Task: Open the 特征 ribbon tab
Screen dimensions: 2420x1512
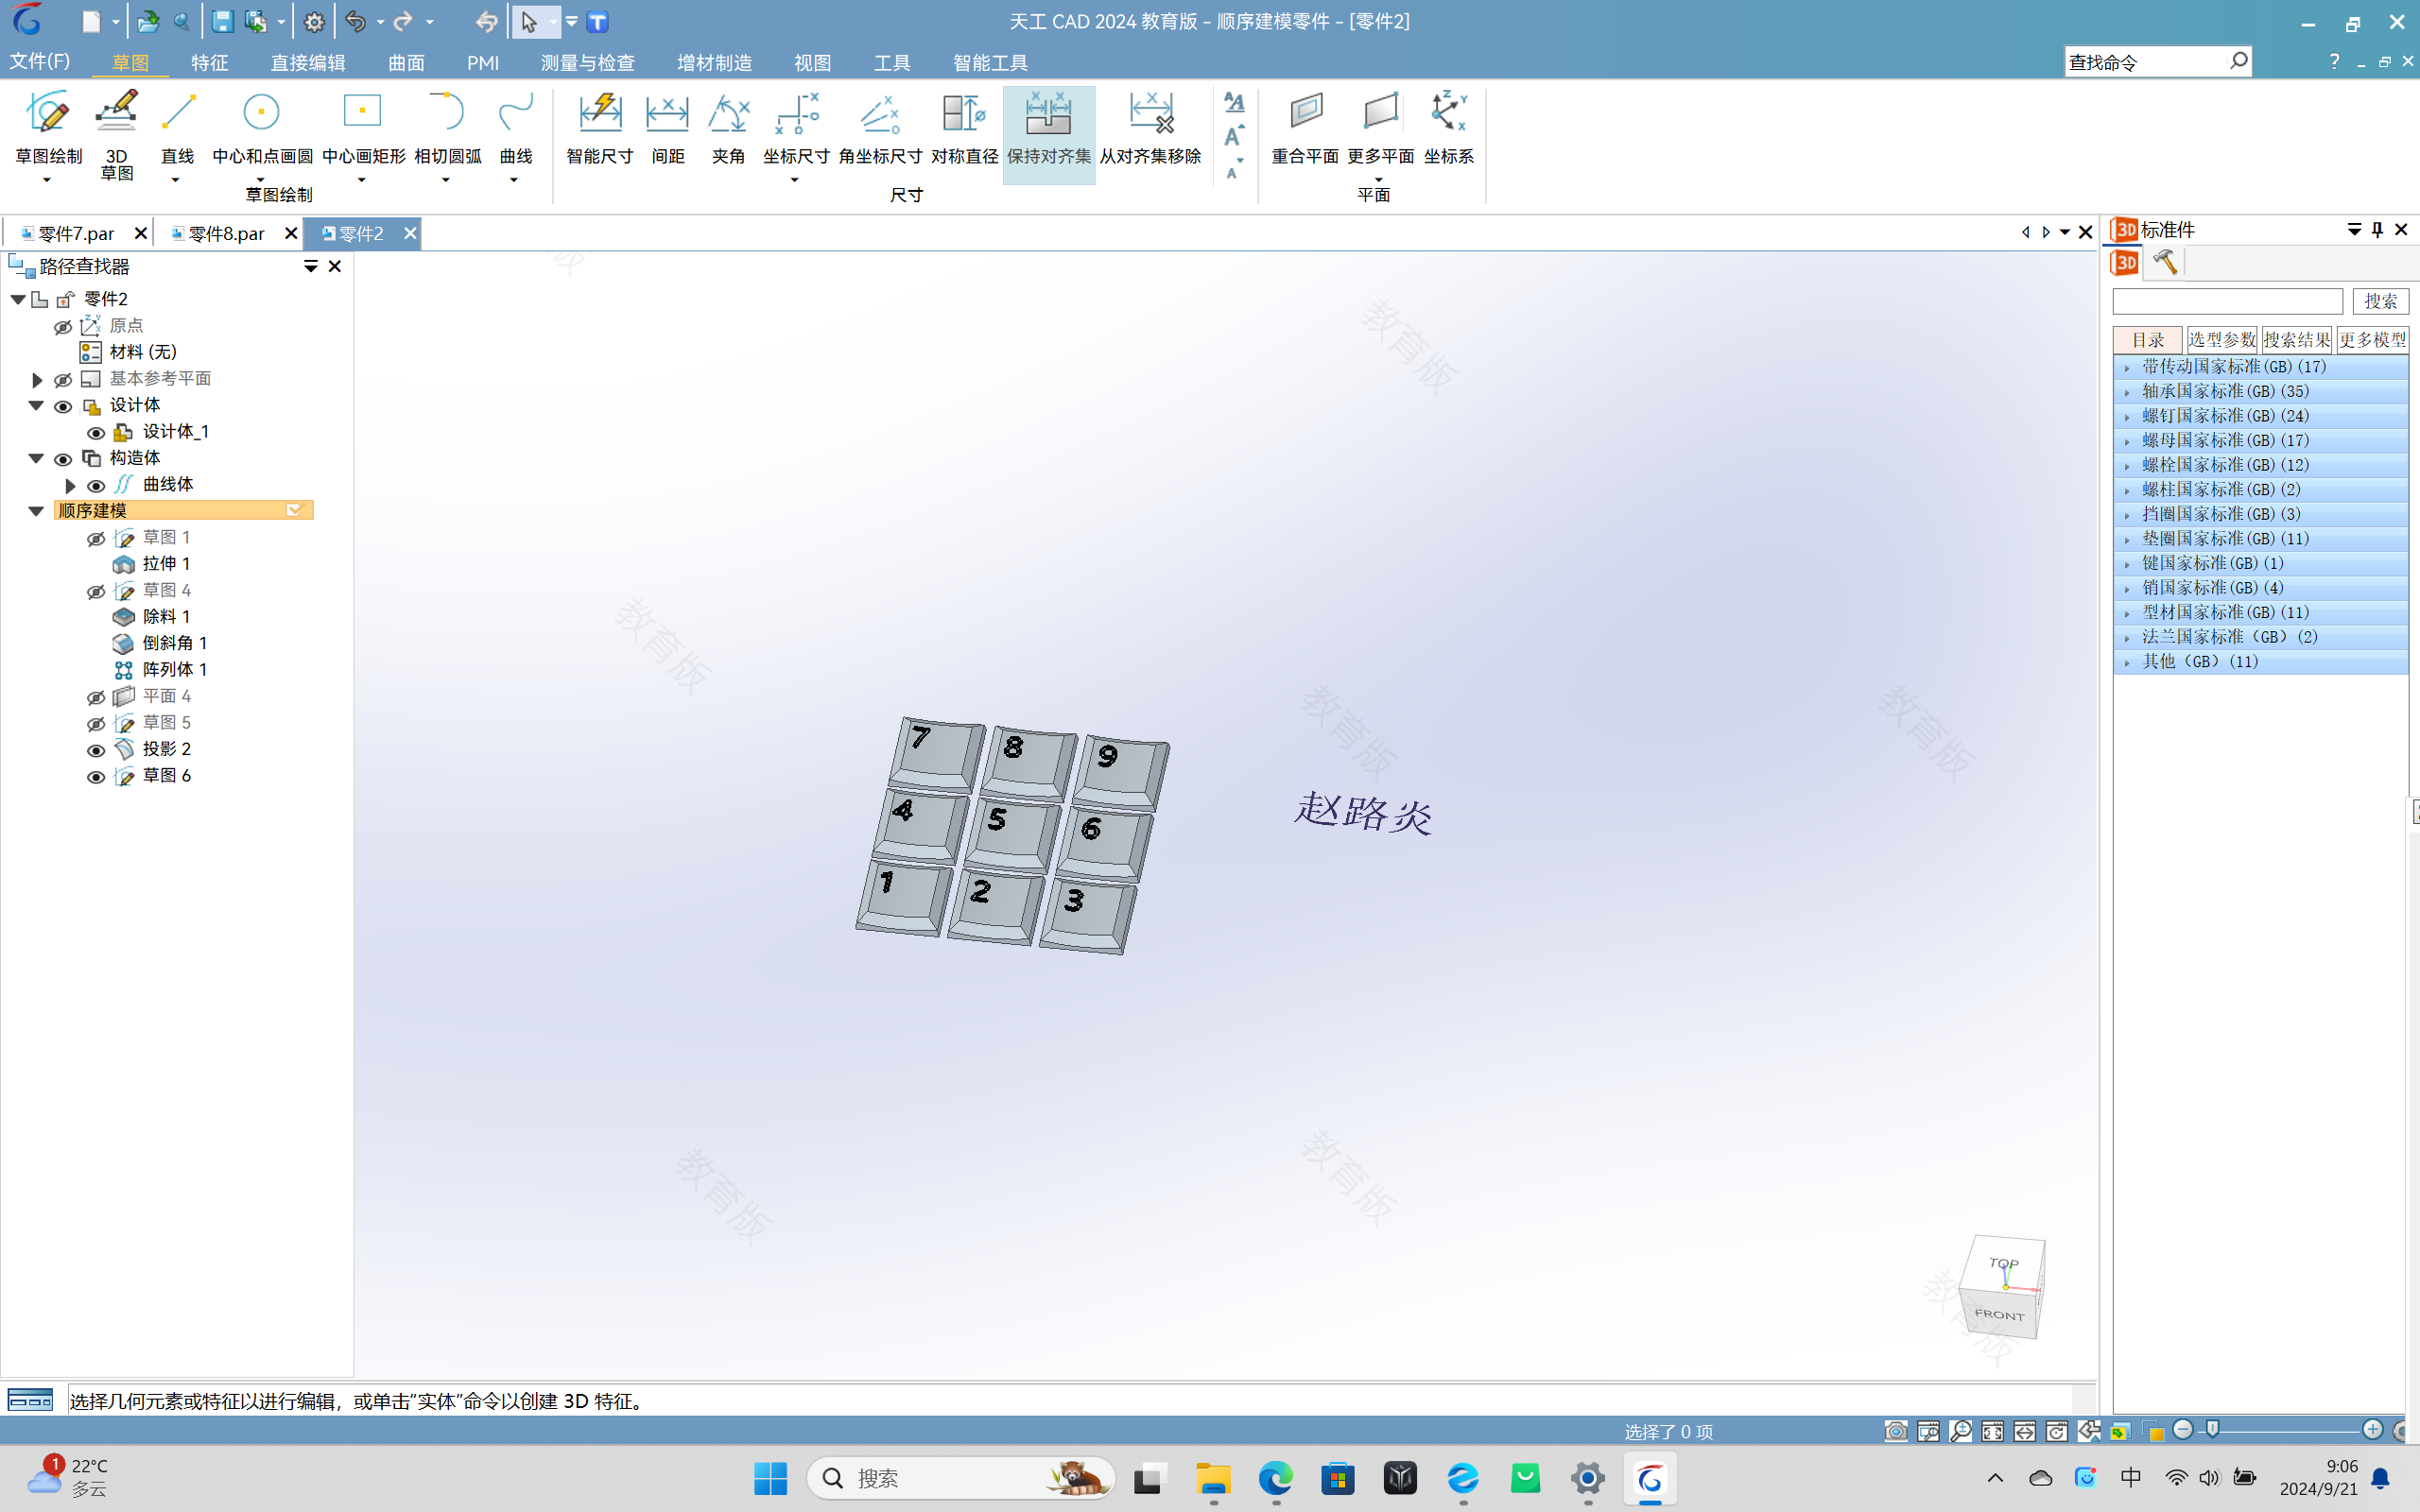Action: tap(209, 62)
